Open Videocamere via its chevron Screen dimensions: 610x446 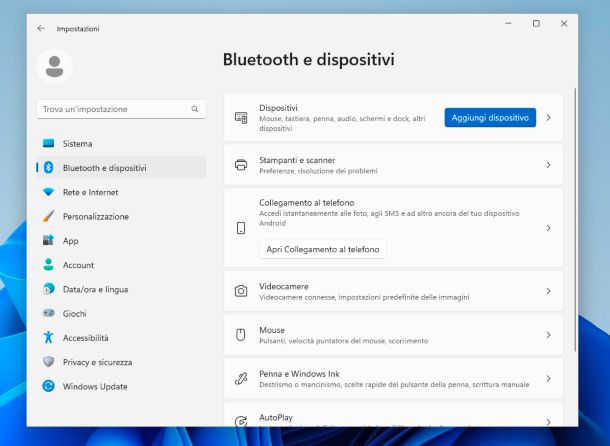pyautogui.click(x=548, y=291)
